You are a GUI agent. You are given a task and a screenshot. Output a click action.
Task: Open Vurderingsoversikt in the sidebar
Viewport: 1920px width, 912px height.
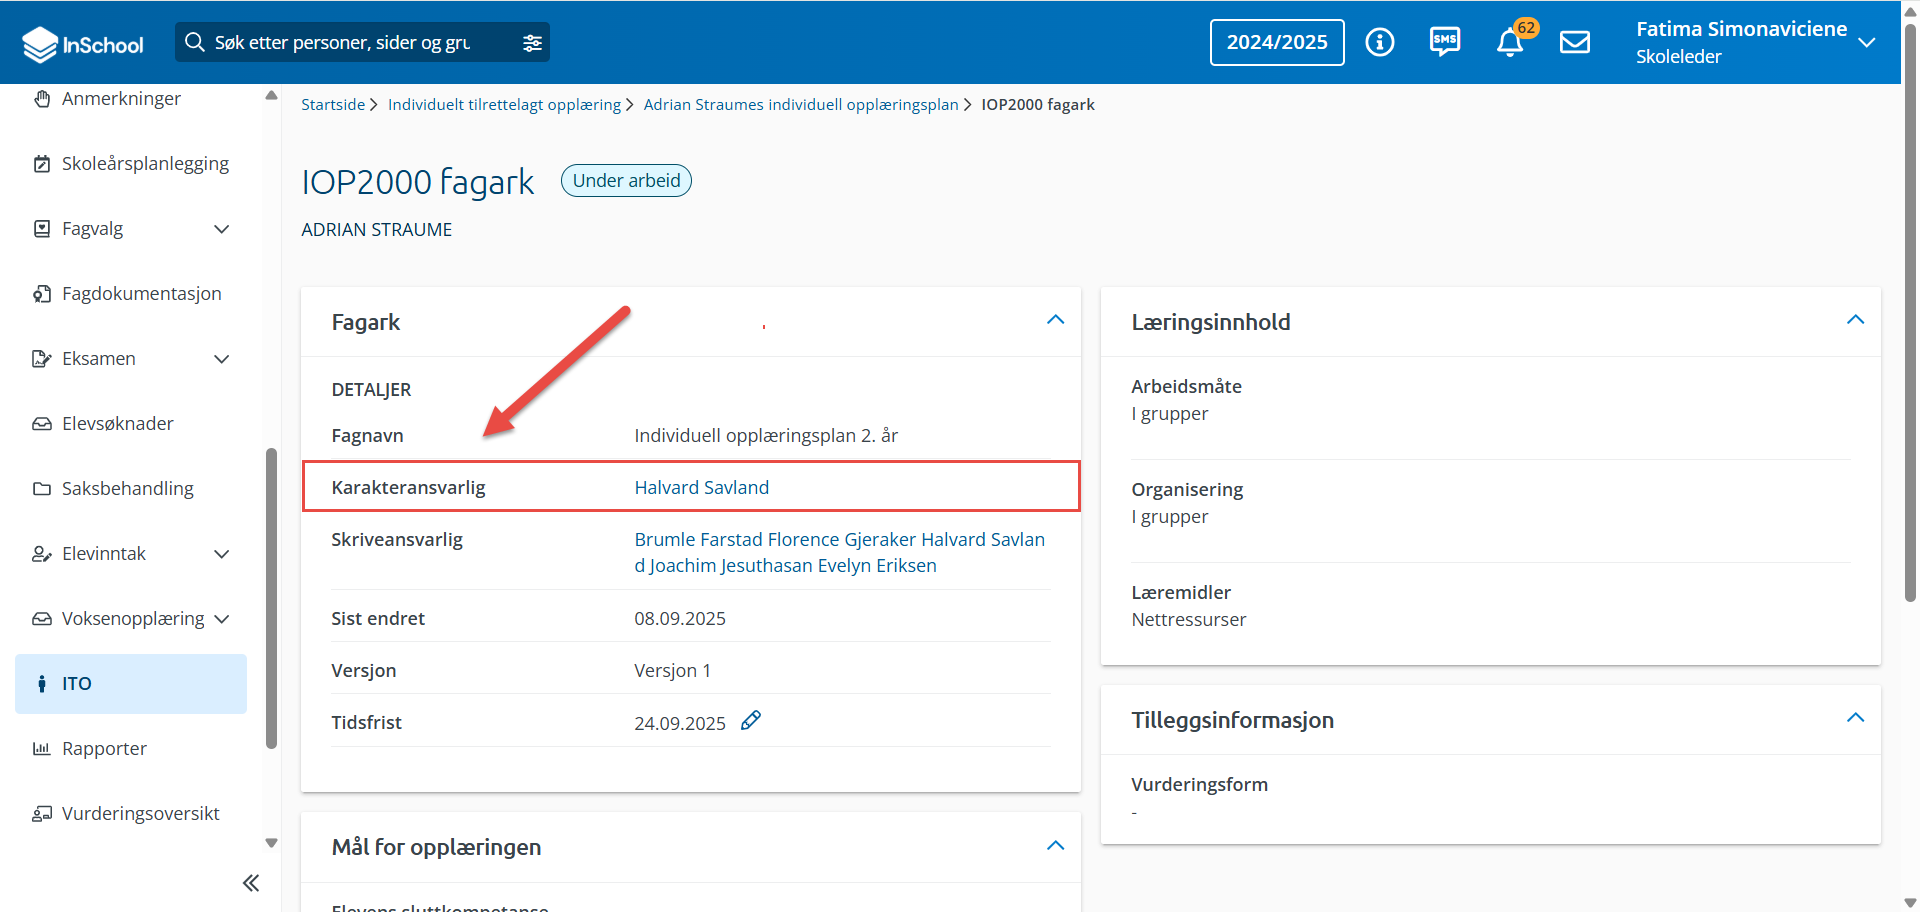pos(141,813)
